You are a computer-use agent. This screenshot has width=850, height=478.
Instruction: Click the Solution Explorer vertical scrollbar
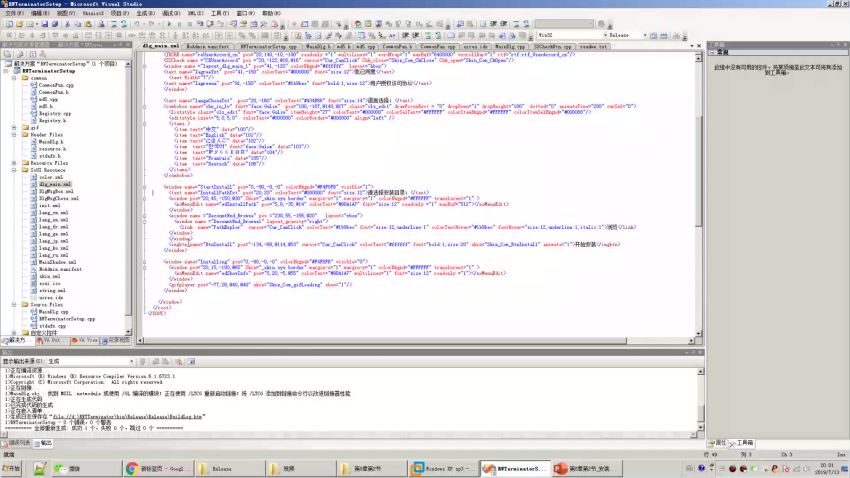pyautogui.click(x=128, y=198)
